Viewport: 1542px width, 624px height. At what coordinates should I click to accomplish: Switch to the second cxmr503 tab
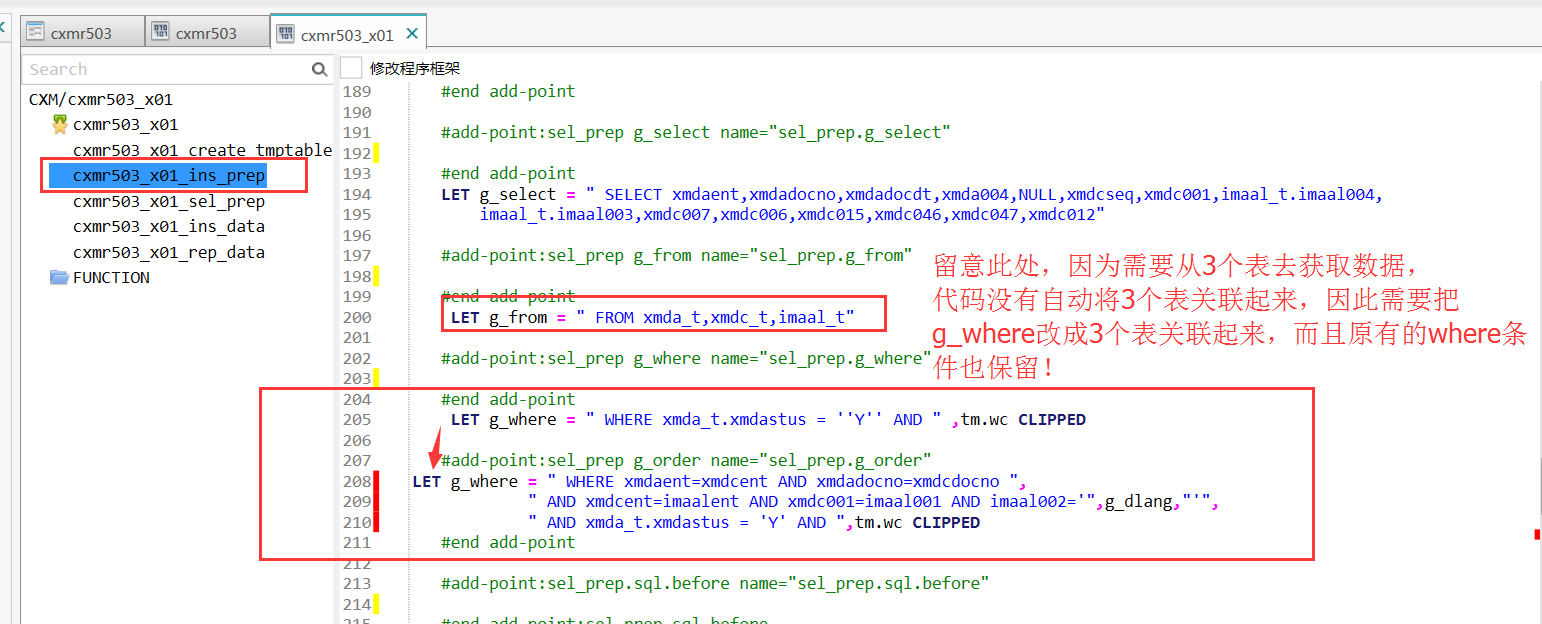tap(207, 32)
